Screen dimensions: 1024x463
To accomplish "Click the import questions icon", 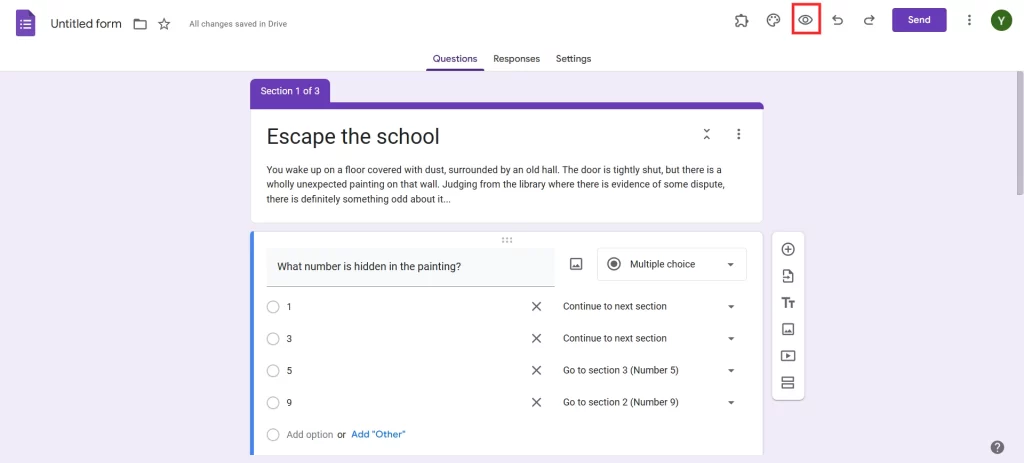I will [x=788, y=276].
